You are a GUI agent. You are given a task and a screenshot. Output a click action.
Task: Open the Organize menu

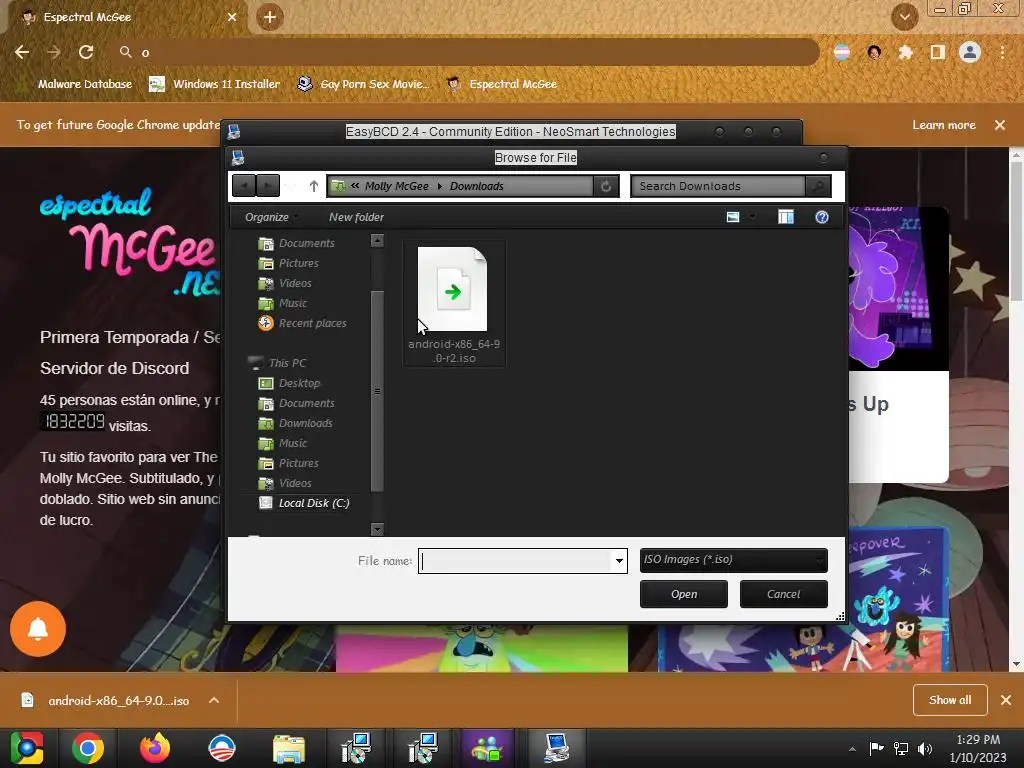pyautogui.click(x=271, y=217)
